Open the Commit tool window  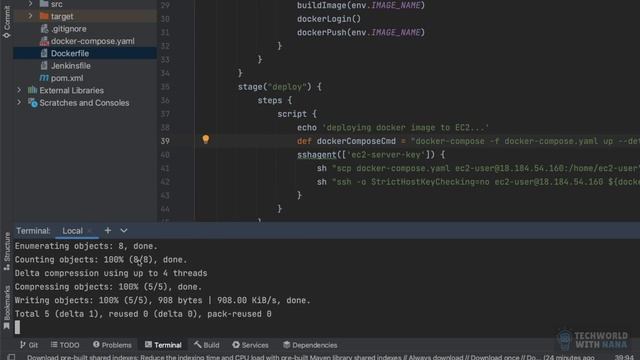7,21
